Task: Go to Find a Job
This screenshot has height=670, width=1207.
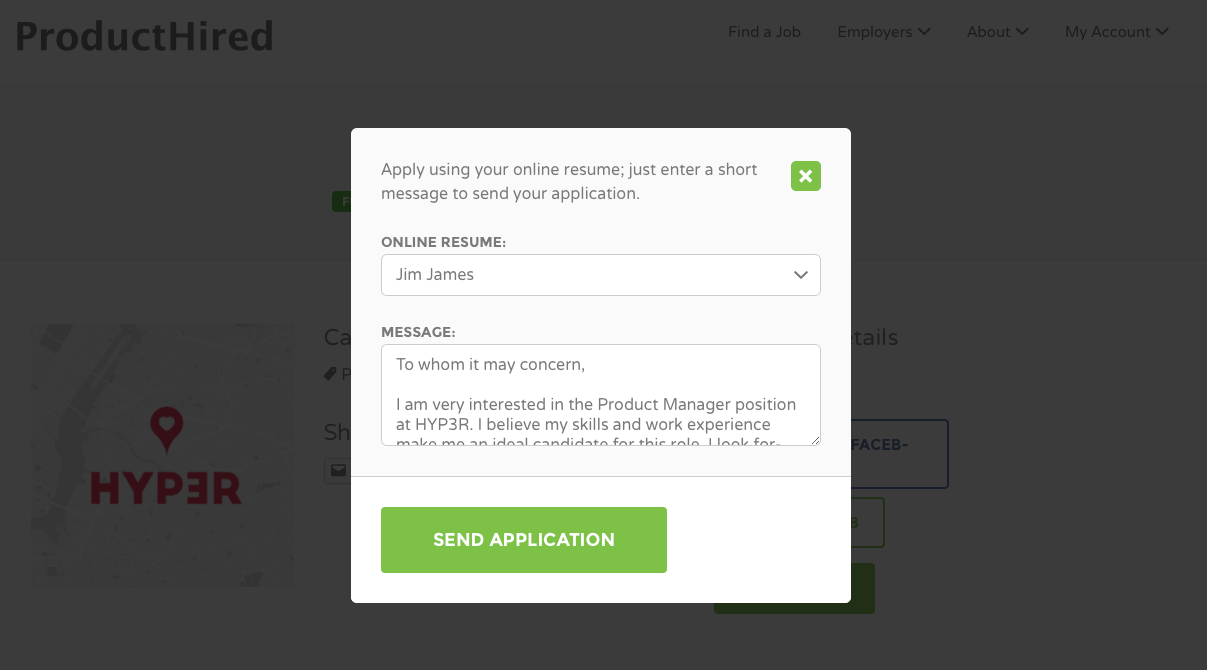Action: click(764, 32)
